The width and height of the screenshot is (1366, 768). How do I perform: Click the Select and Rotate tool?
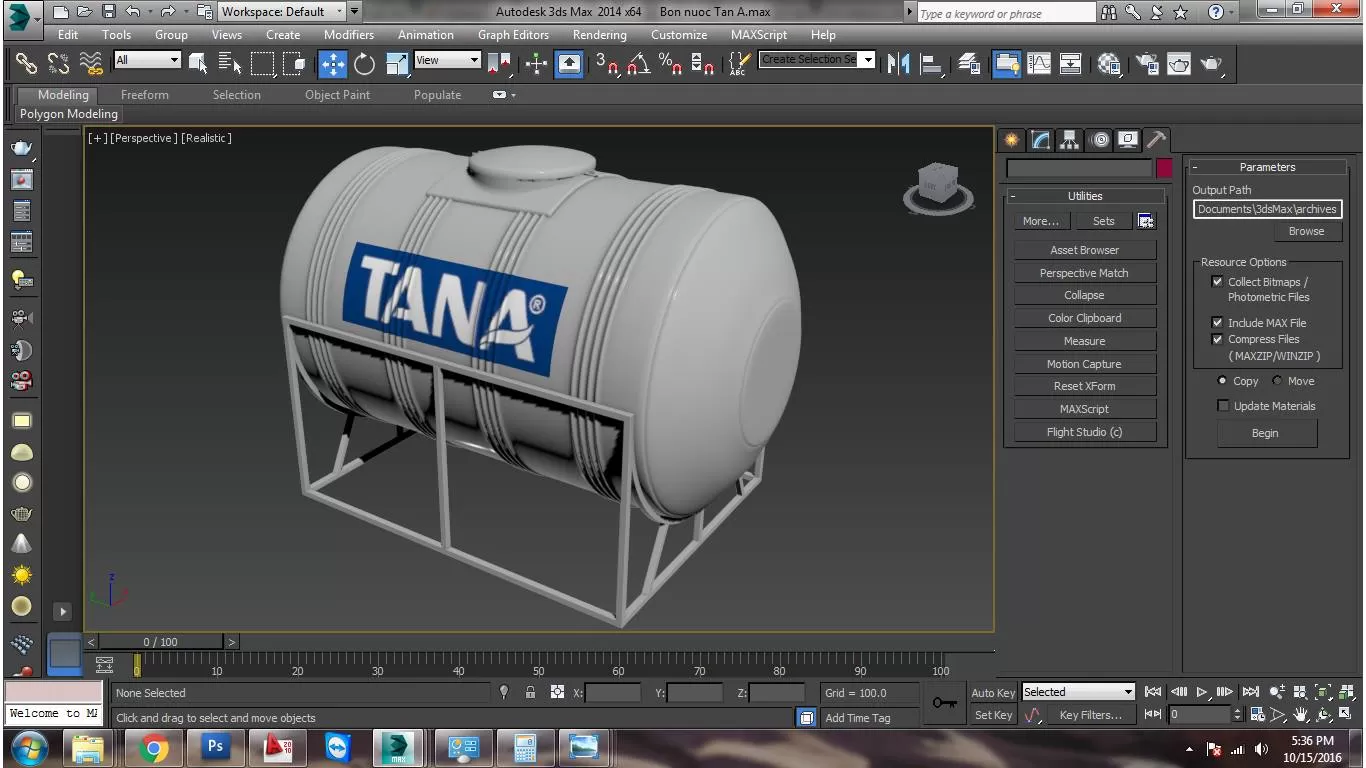pyautogui.click(x=364, y=64)
